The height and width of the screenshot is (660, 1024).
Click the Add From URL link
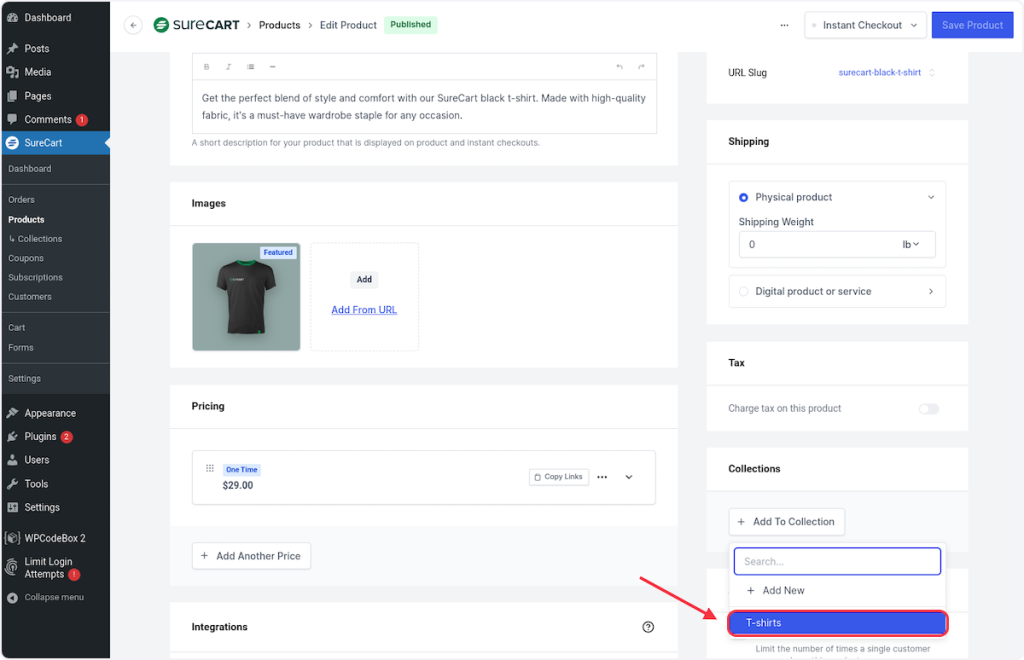tap(364, 310)
